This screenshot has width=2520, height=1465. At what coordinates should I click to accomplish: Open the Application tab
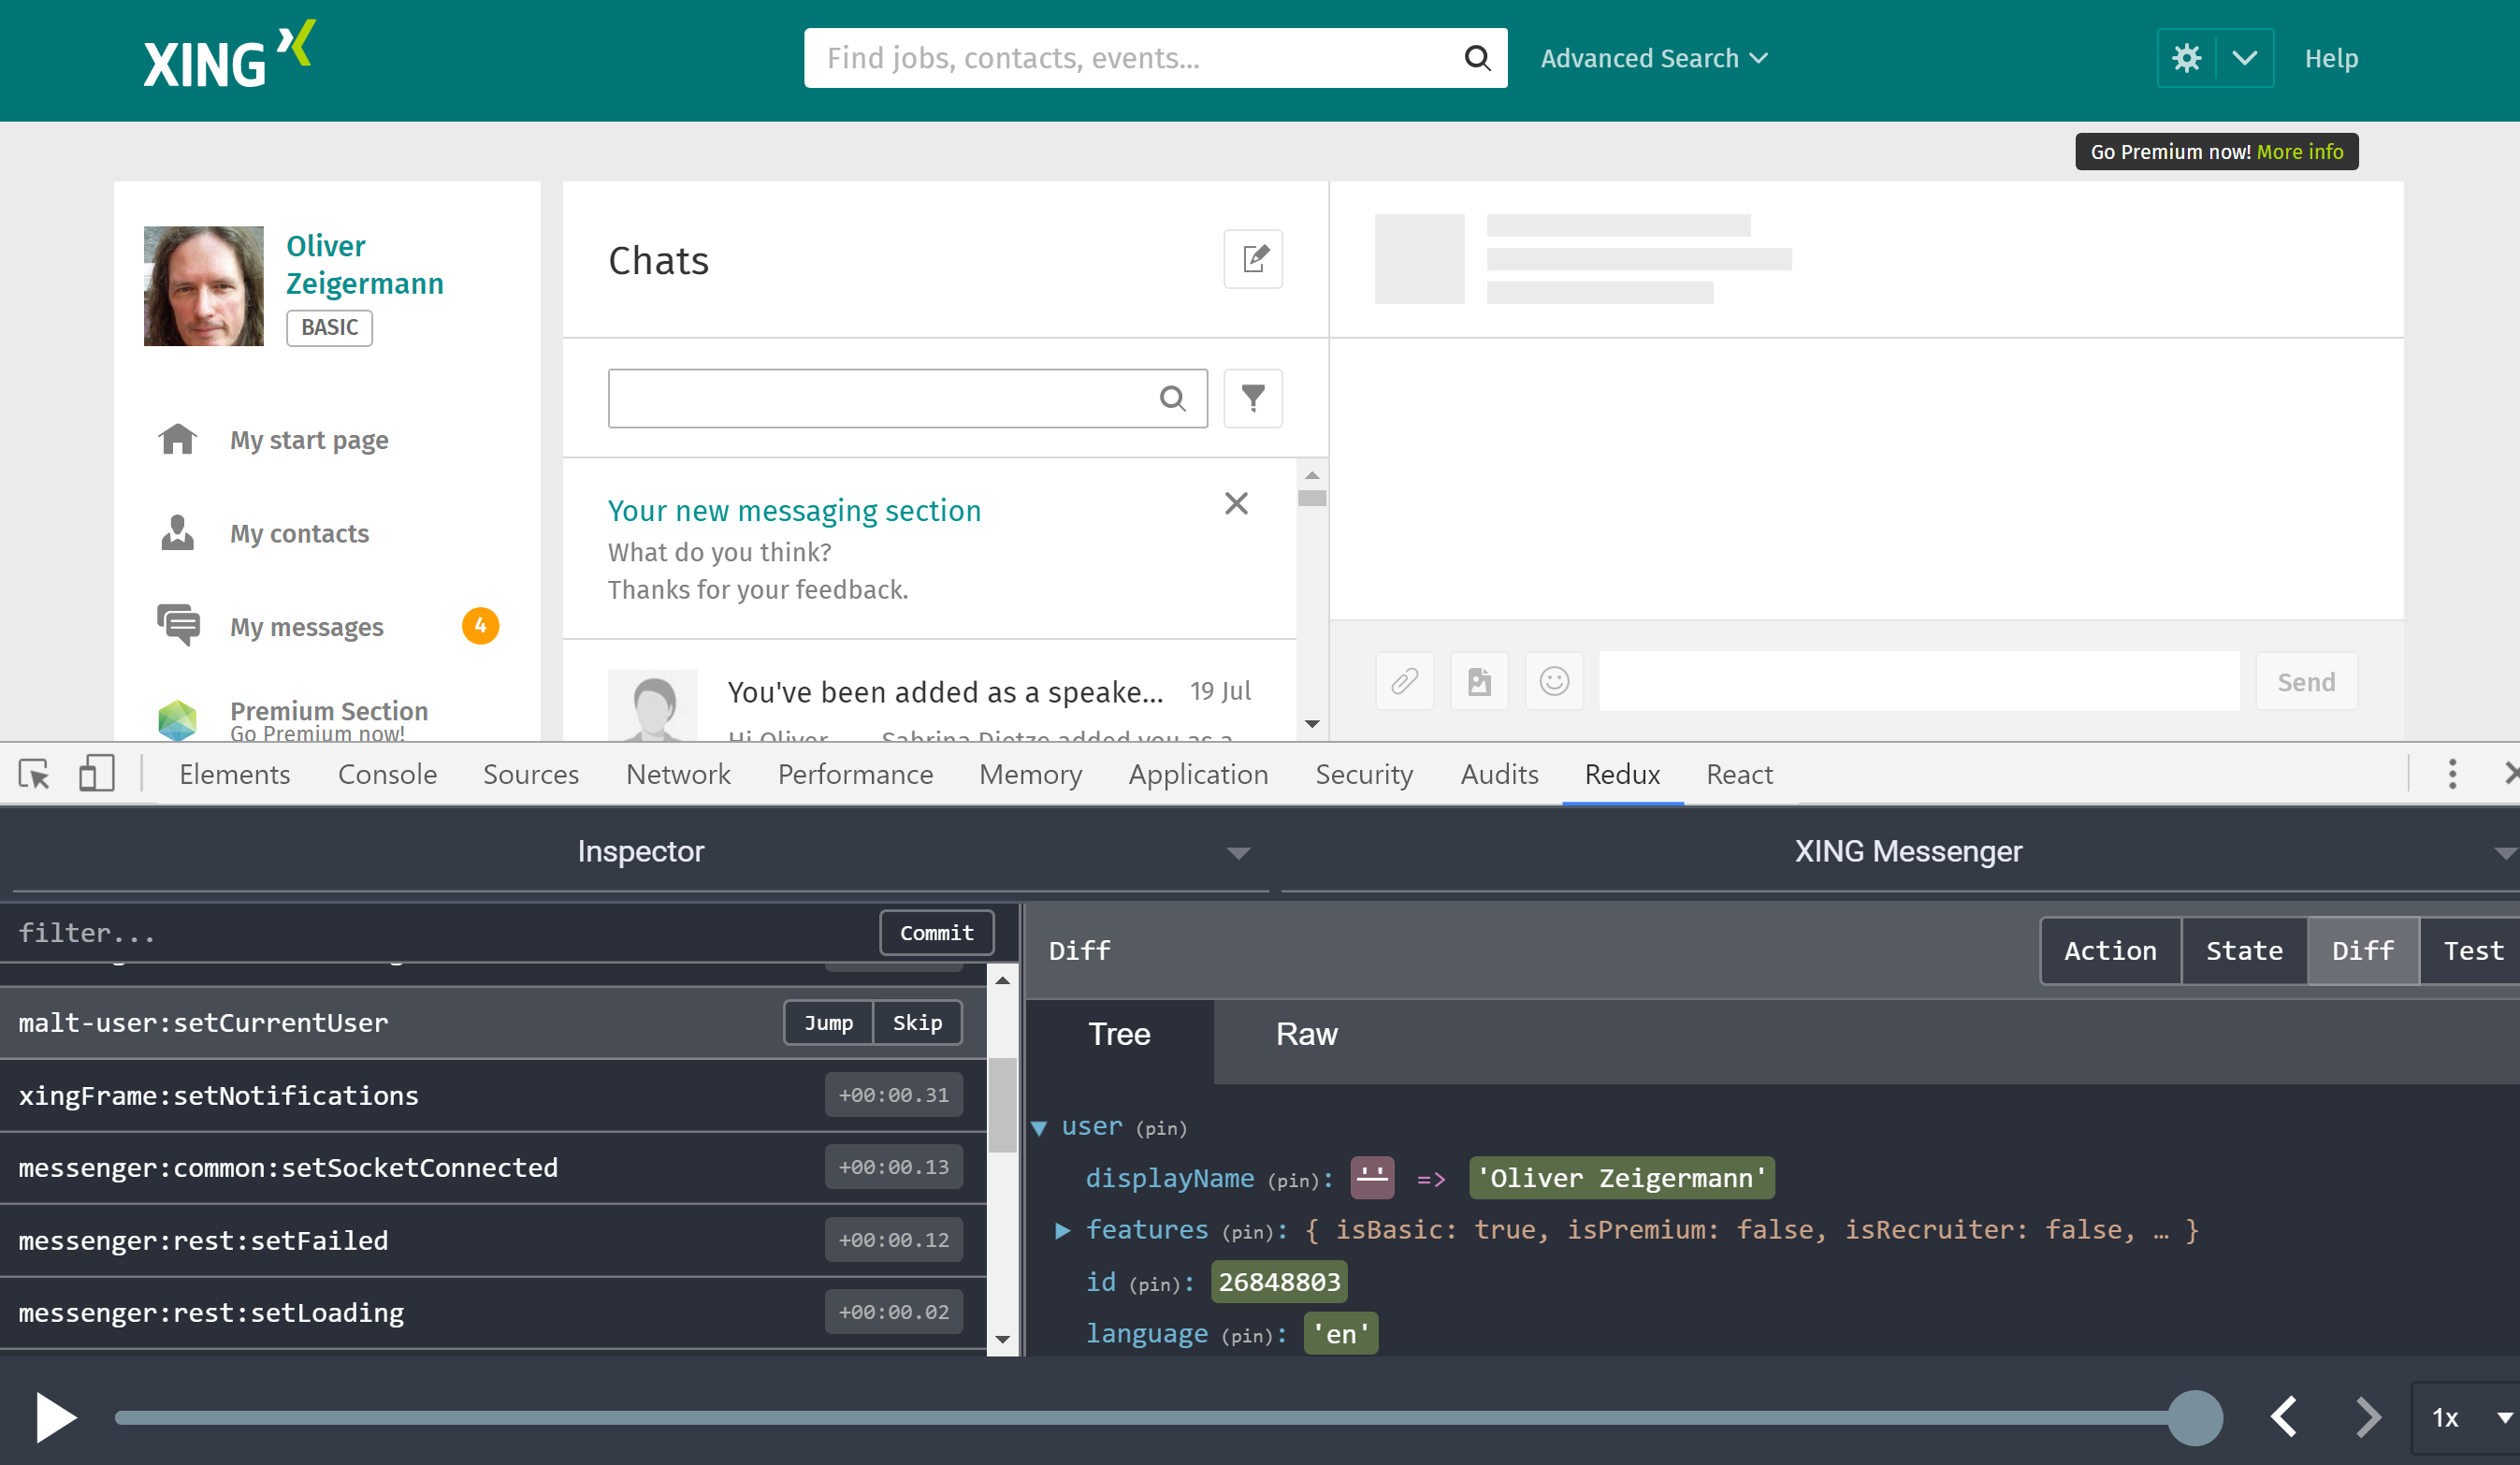[1198, 774]
